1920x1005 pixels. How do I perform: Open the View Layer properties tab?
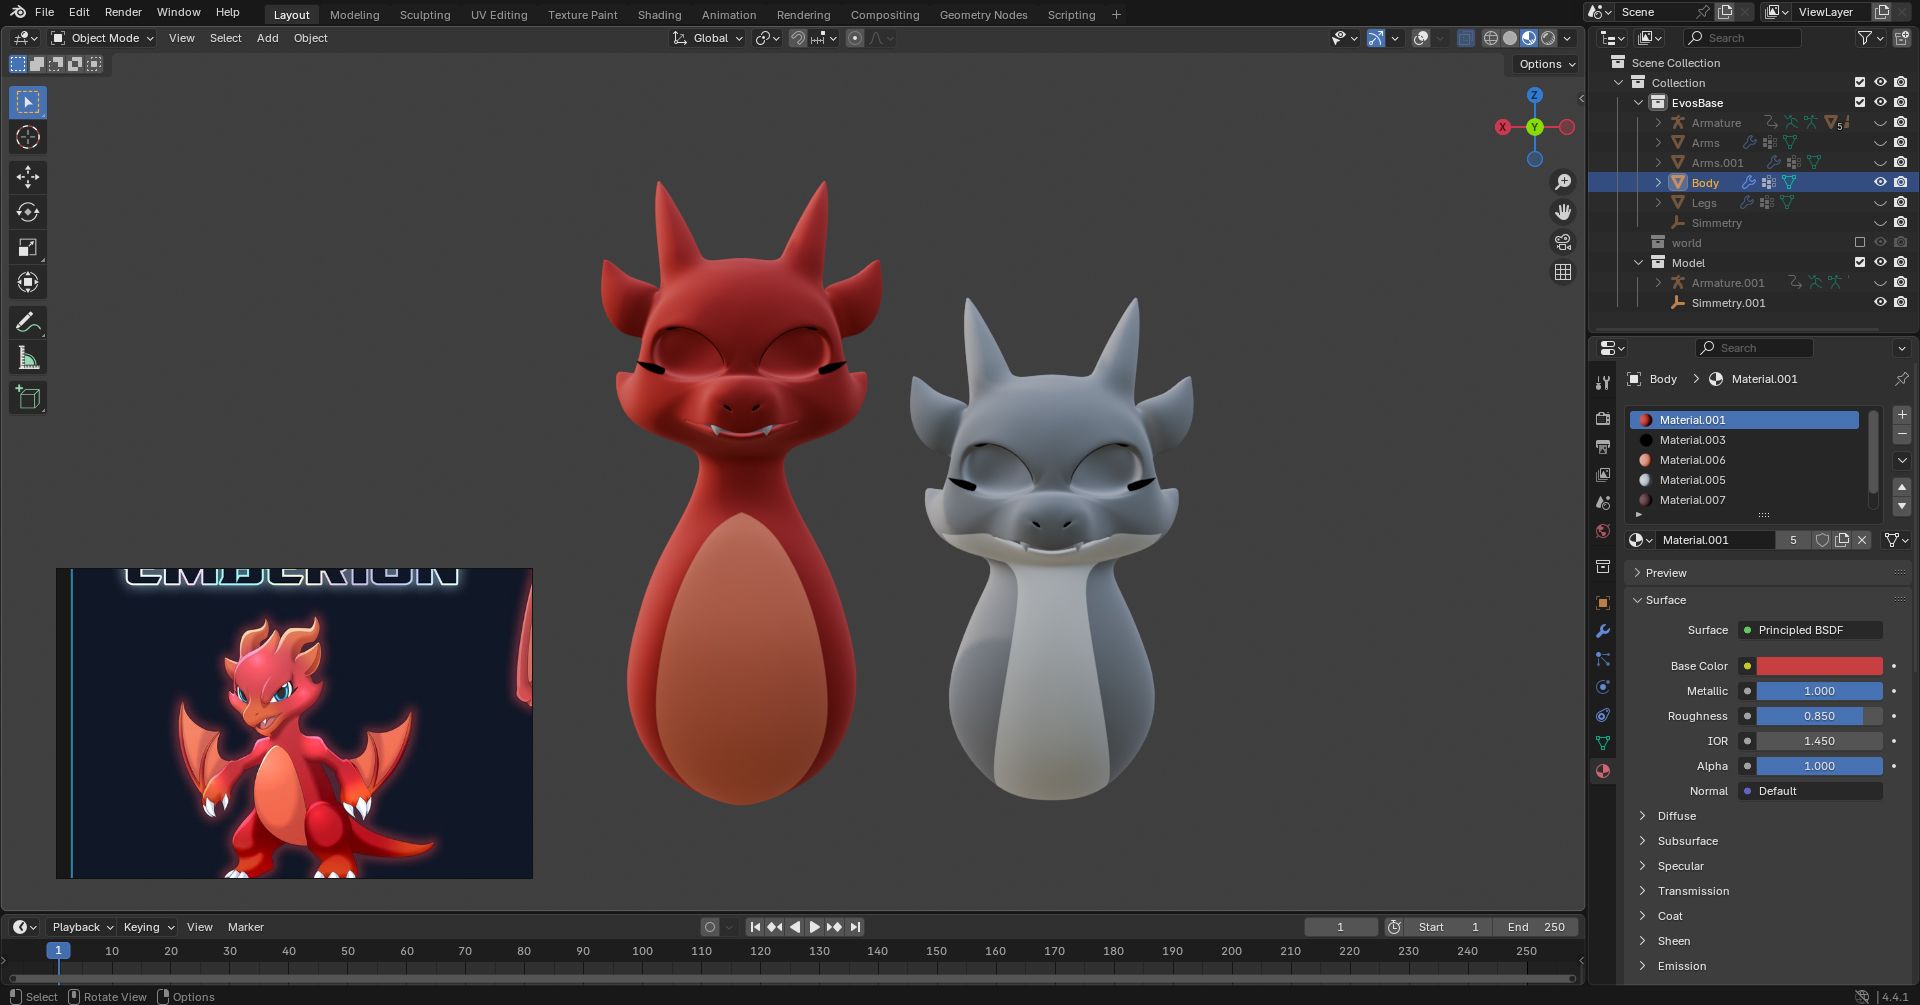1603,474
